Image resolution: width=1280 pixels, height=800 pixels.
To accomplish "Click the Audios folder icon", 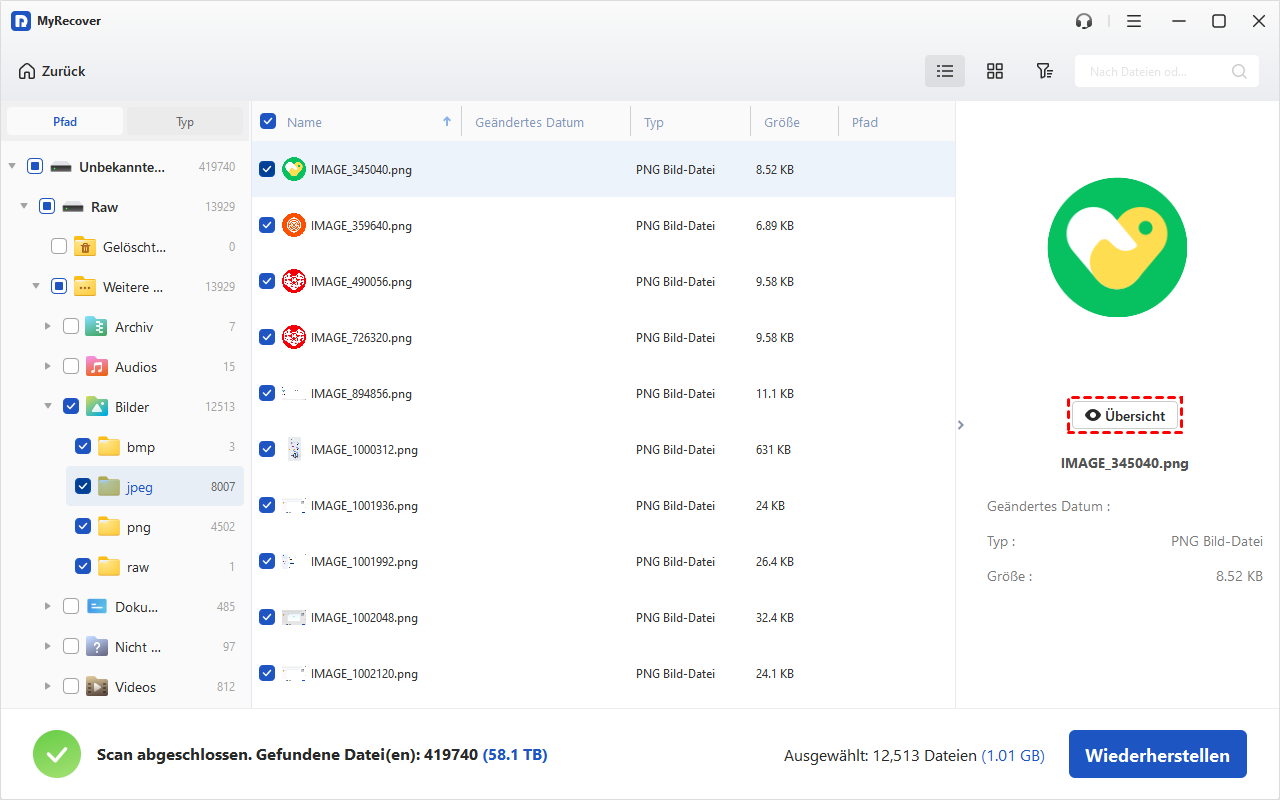I will pos(97,367).
